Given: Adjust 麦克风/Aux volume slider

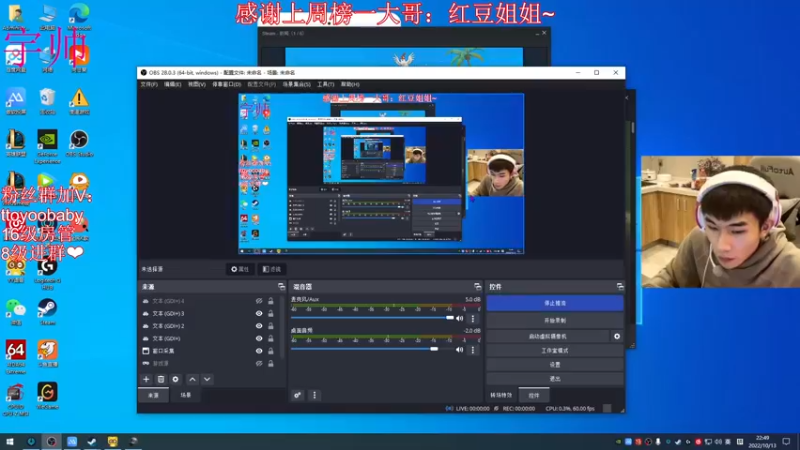Looking at the screenshot, I should [x=372, y=318].
